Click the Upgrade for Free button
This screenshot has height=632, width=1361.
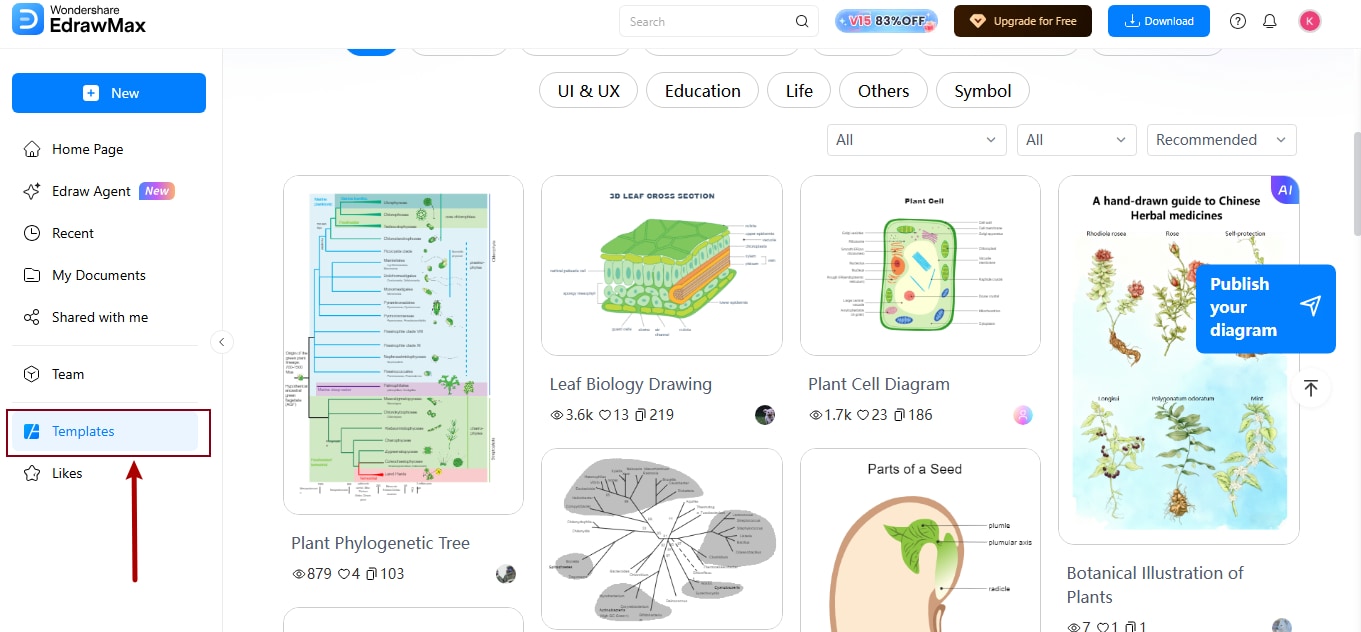pyautogui.click(x=1022, y=20)
